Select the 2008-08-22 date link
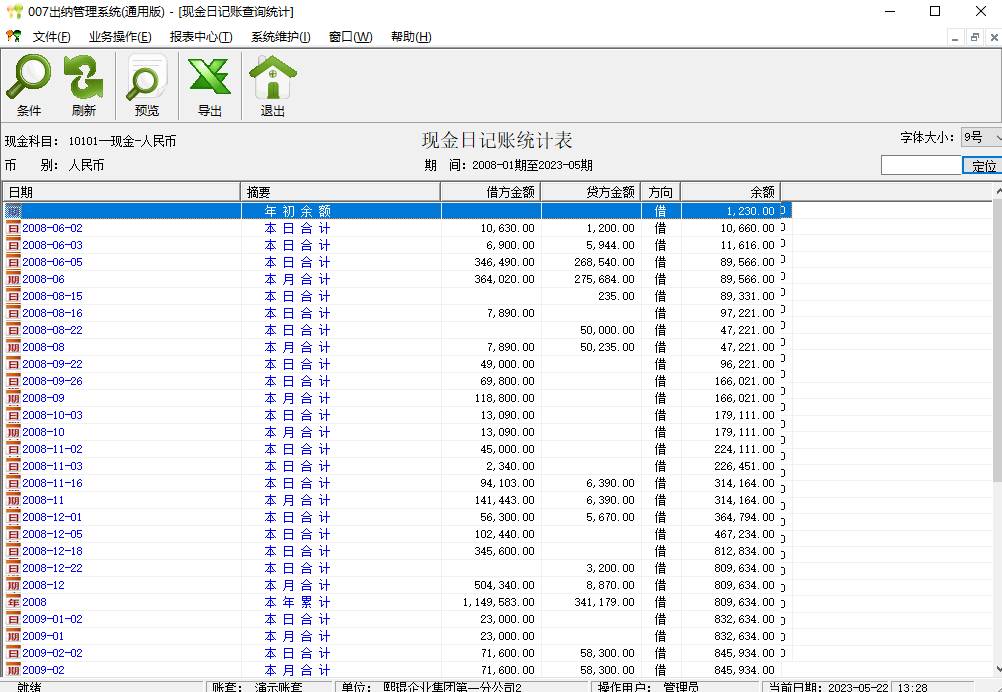This screenshot has height=692, width=1002. click(x=52, y=330)
